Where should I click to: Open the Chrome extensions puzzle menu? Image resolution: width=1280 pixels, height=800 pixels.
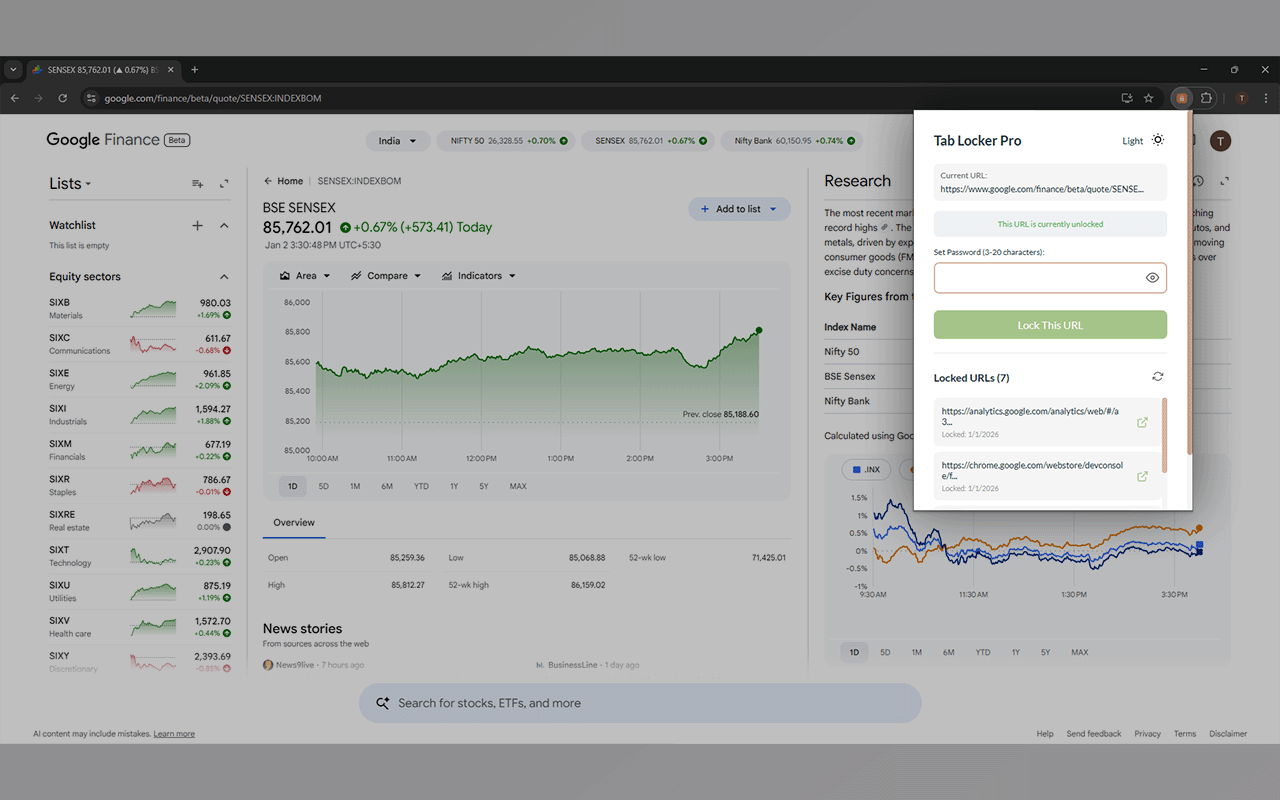click(1206, 98)
